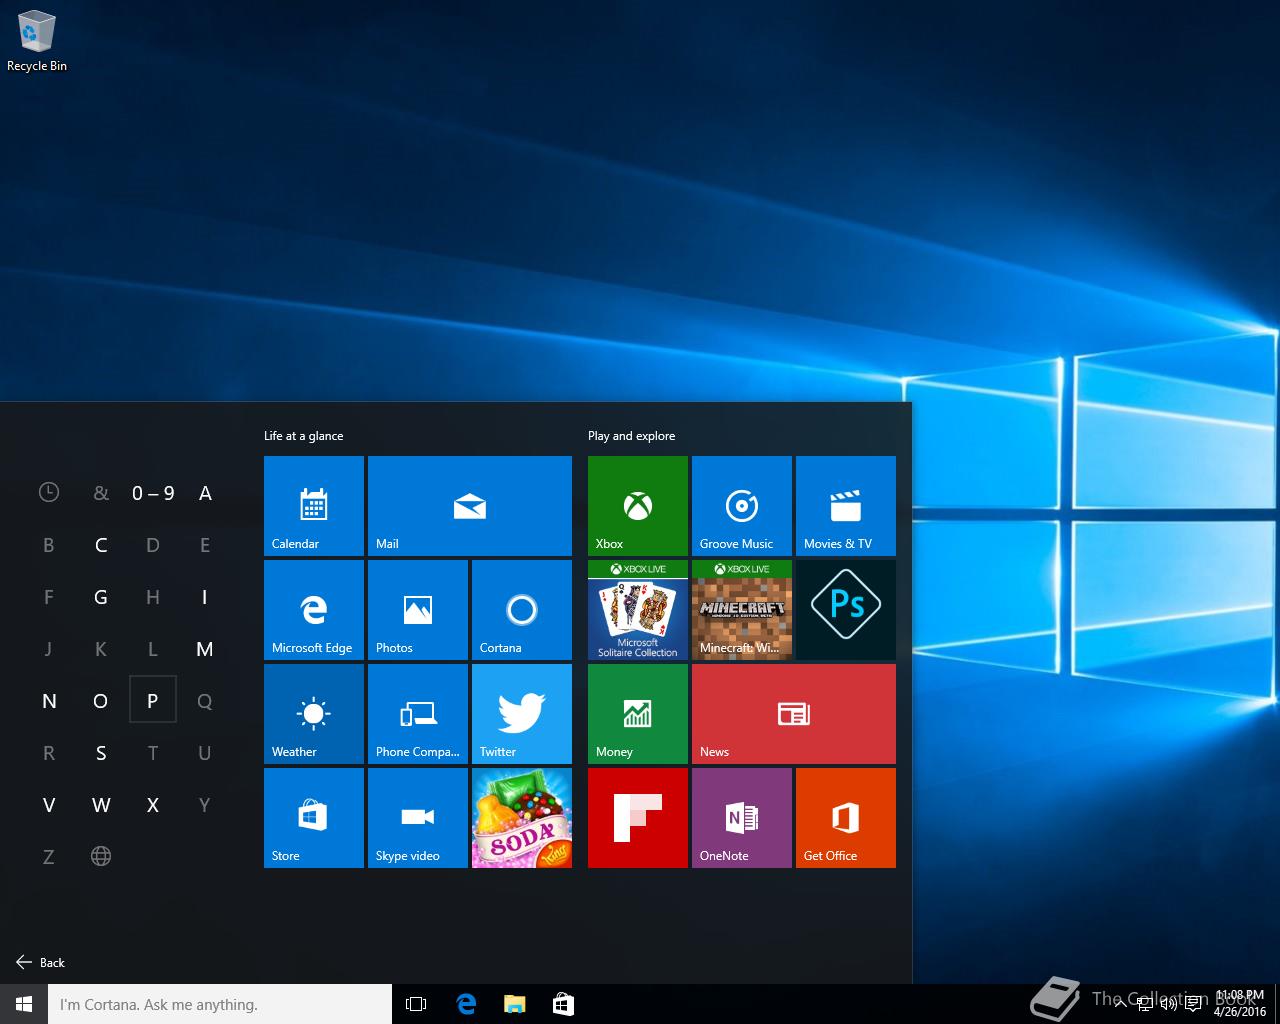
Task: Open the Calendar tile
Action: click(x=314, y=506)
